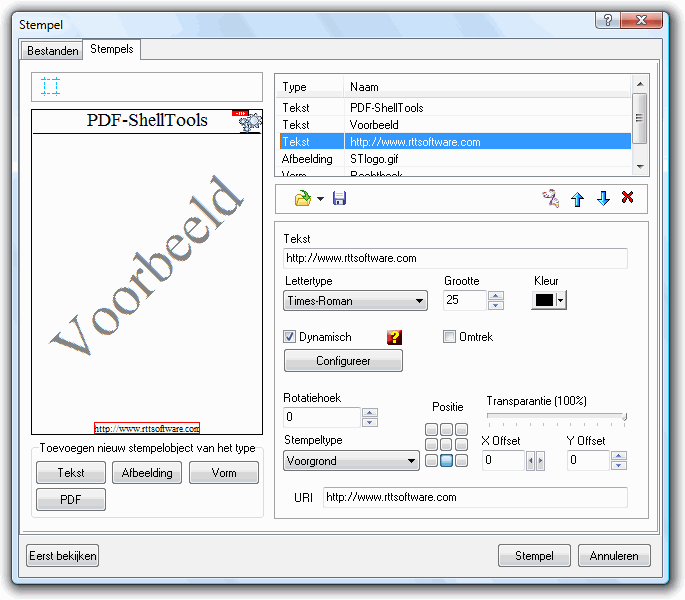Open the Stempeltype Voorgrond dropdown
Image resolution: width=685 pixels, height=600 pixels.
pos(351,461)
